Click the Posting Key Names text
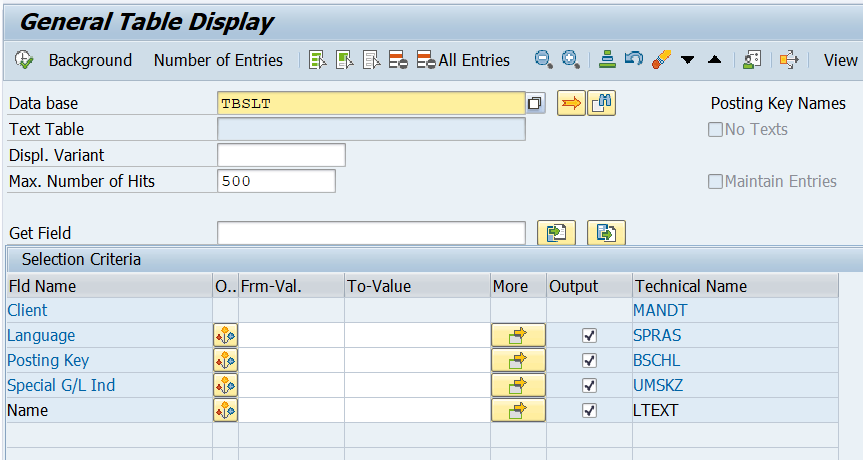The height and width of the screenshot is (460, 863). coord(778,103)
